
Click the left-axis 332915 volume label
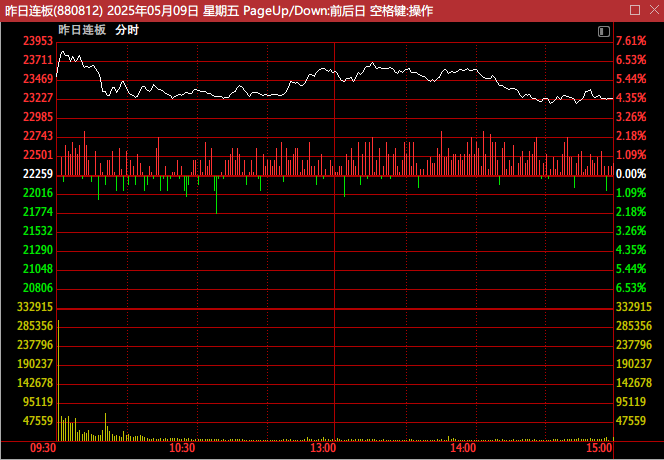pyautogui.click(x=35, y=307)
